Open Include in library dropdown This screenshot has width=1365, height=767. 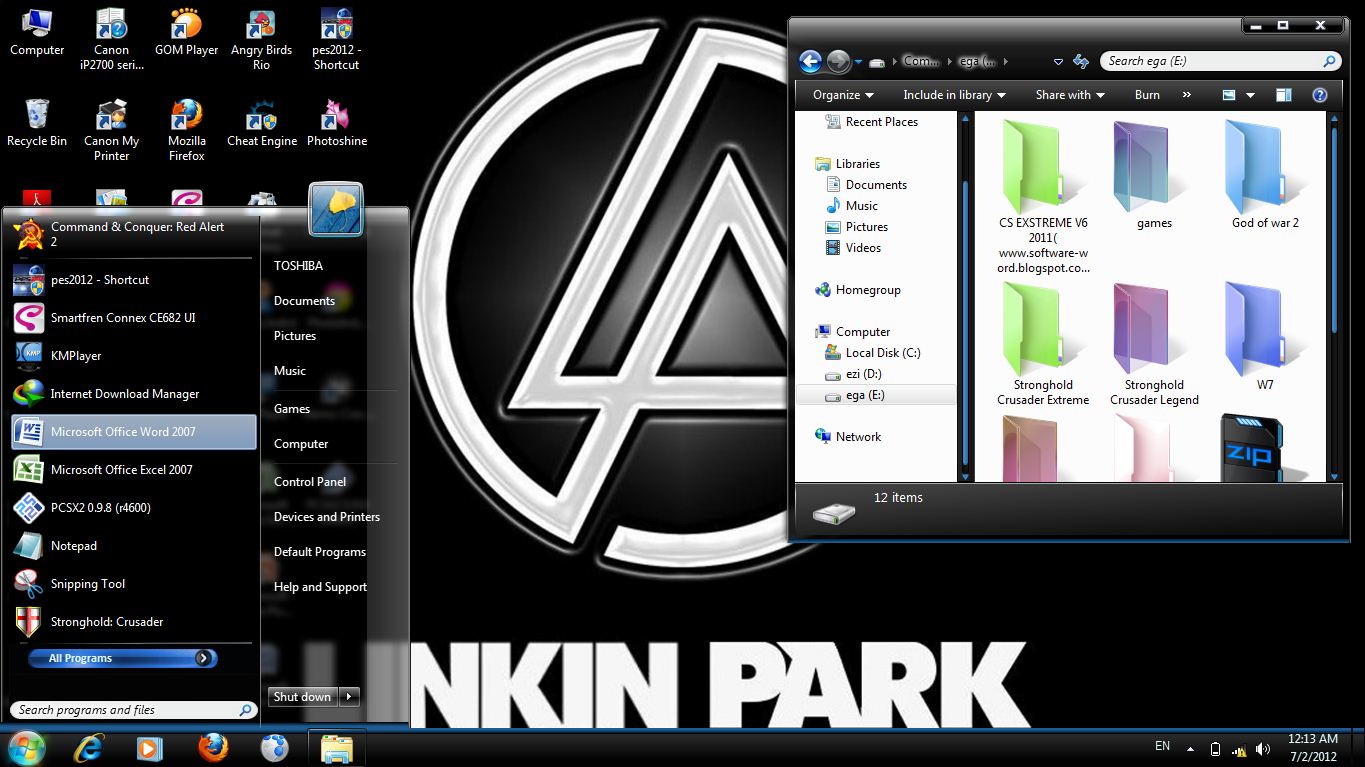[x=954, y=95]
